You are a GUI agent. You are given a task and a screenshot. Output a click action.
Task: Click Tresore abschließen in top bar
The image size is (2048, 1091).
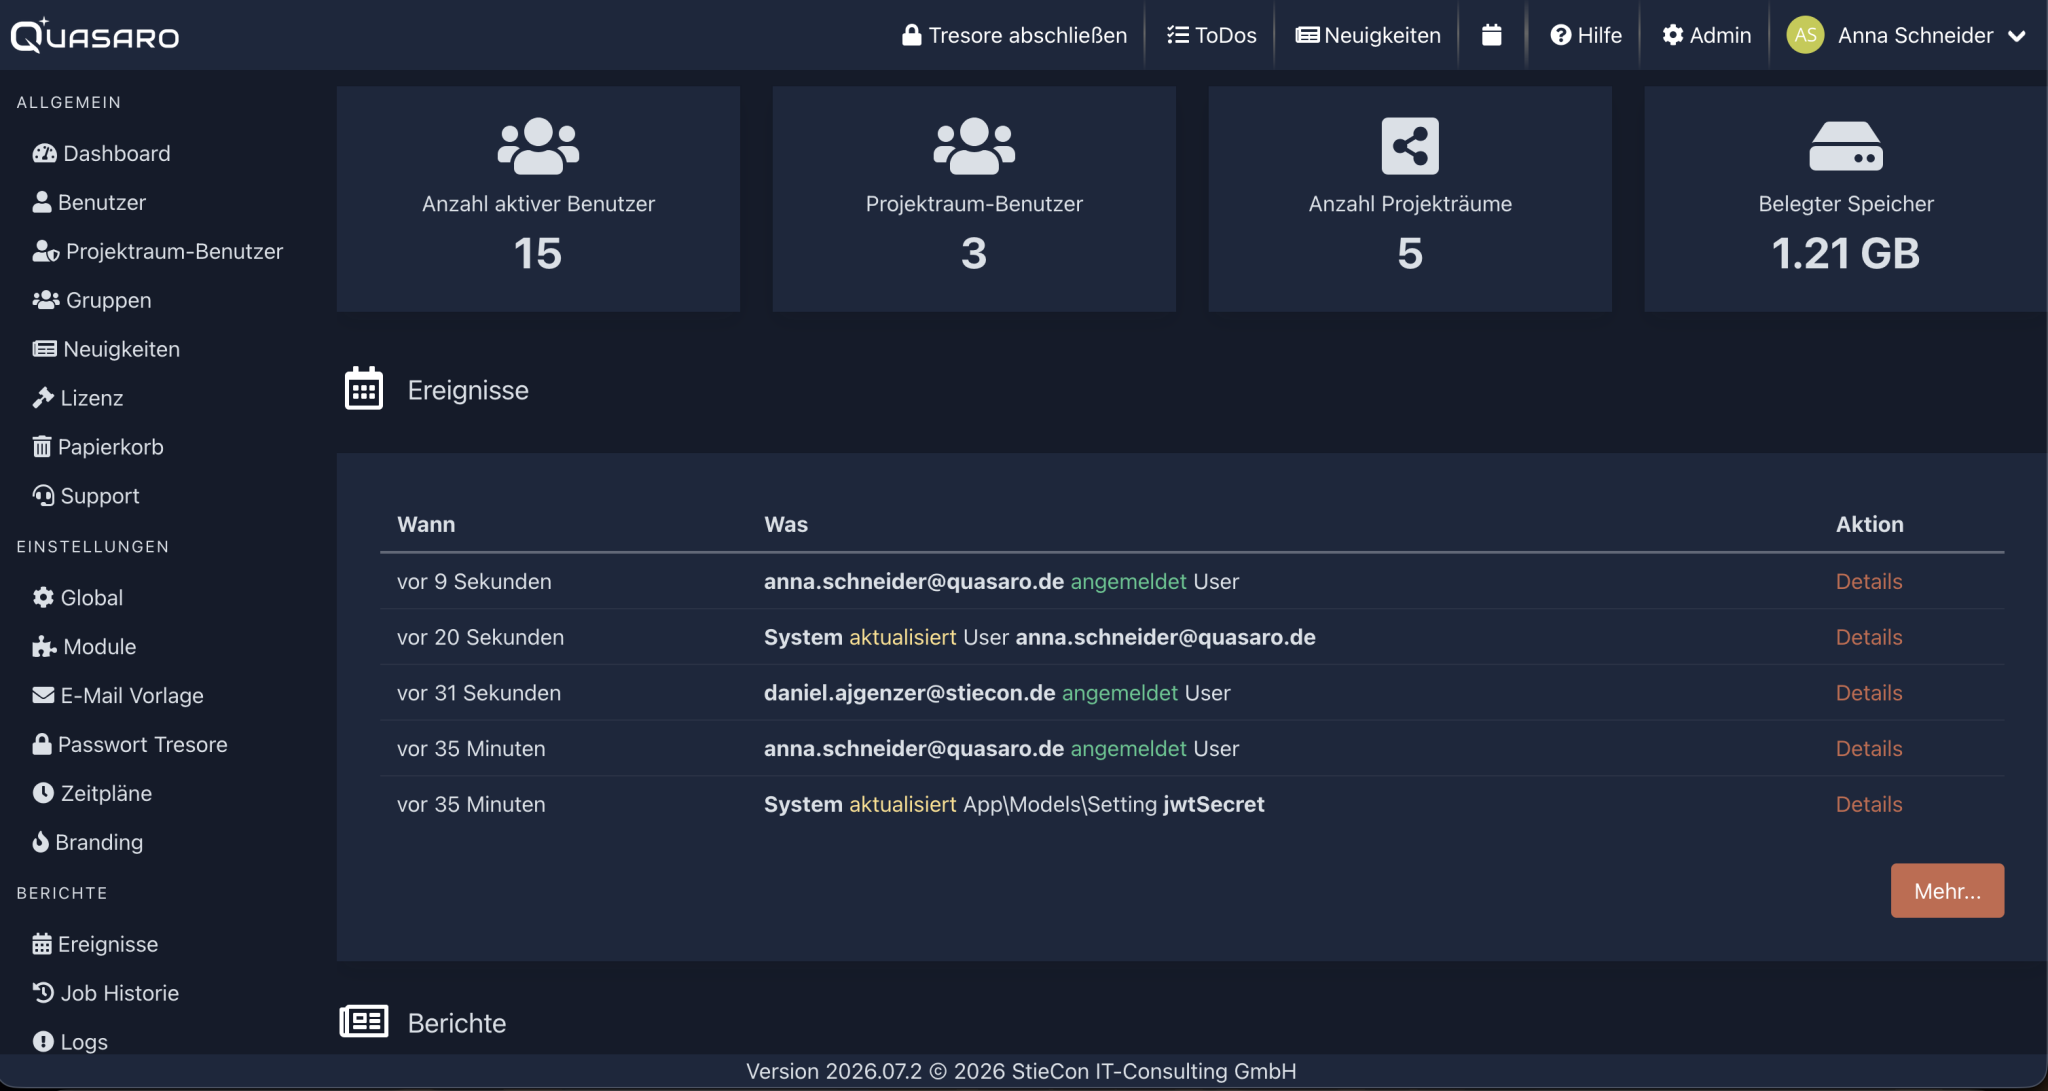tap(1014, 35)
